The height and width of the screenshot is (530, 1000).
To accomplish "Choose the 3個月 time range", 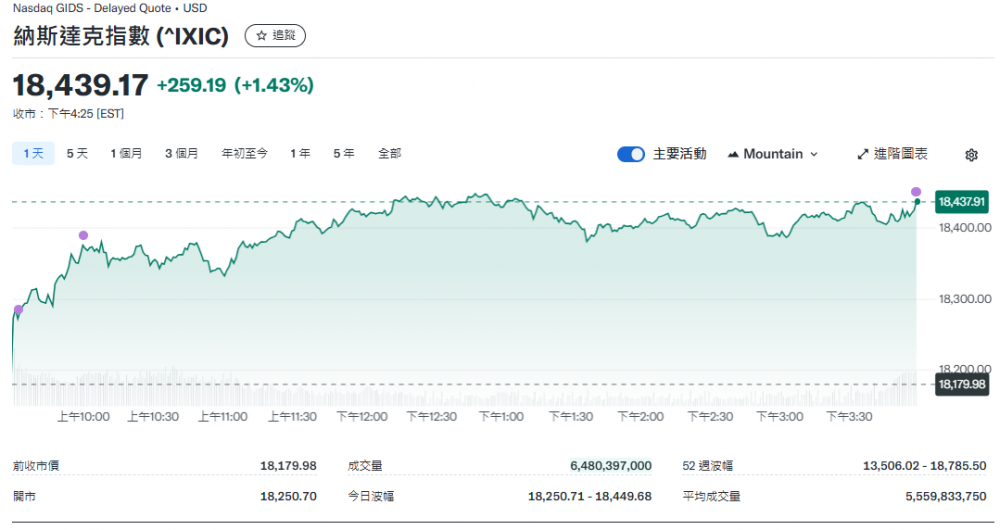I will coord(182,154).
